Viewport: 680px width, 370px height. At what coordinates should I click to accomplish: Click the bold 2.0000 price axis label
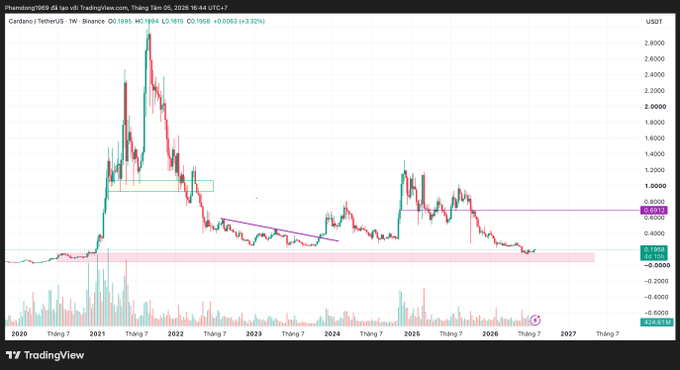tap(655, 107)
